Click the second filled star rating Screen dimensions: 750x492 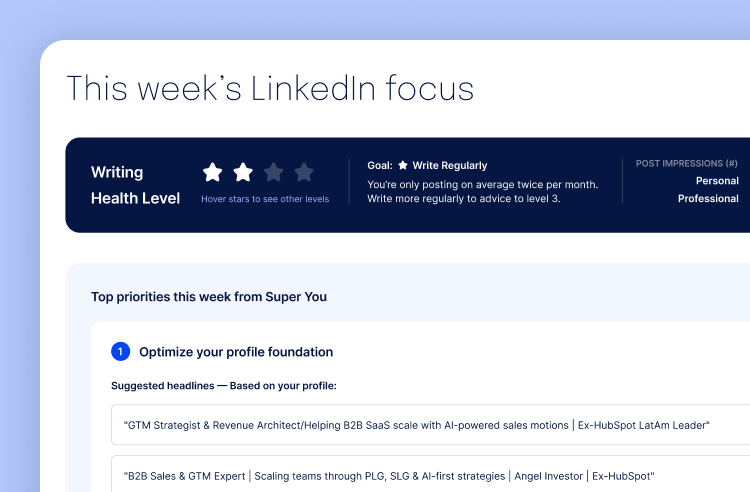(x=243, y=172)
